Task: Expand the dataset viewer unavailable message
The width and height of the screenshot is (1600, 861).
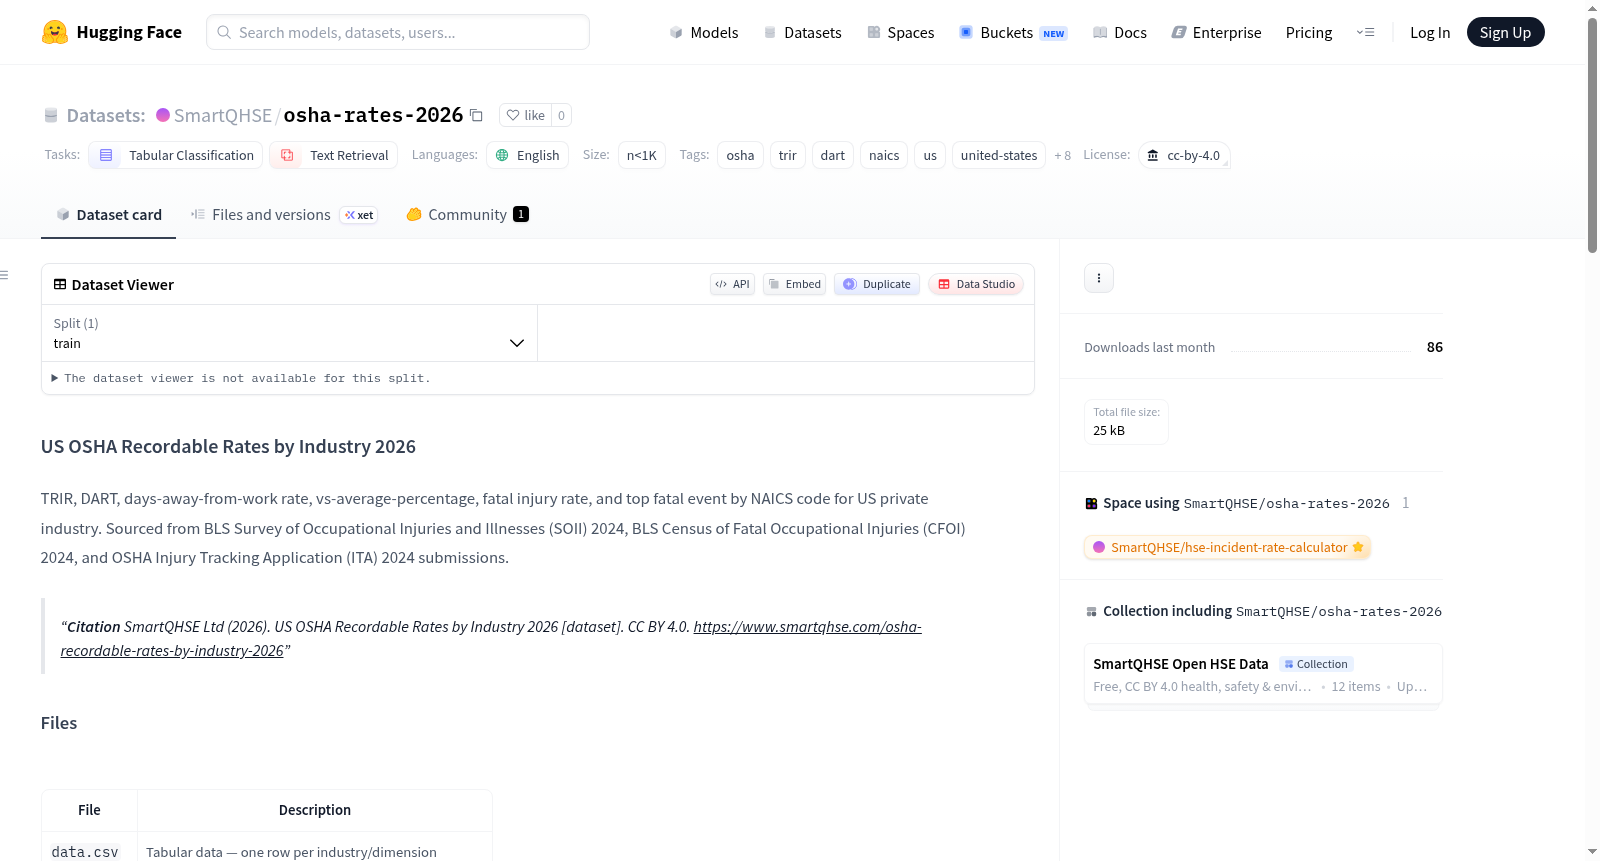Action: (241, 378)
